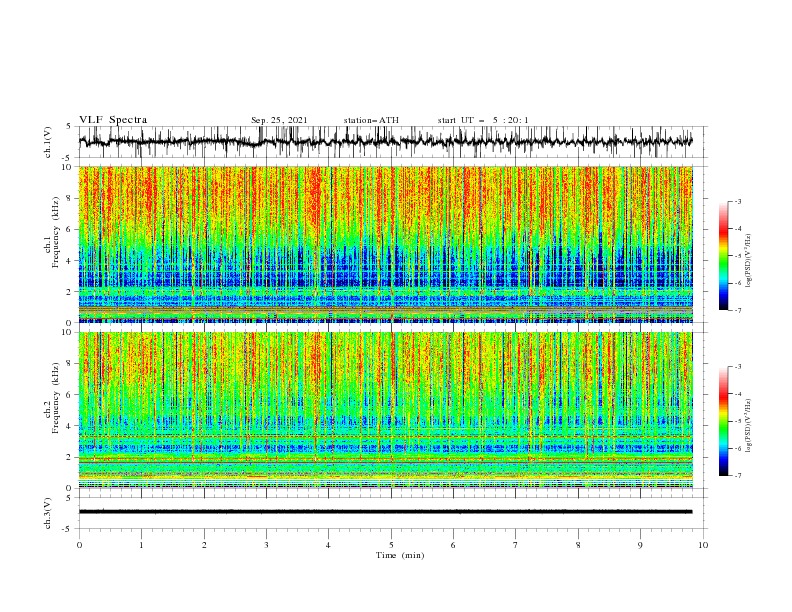Click the "4" tick on the time axis
The width and height of the screenshot is (792, 612).
(328, 545)
